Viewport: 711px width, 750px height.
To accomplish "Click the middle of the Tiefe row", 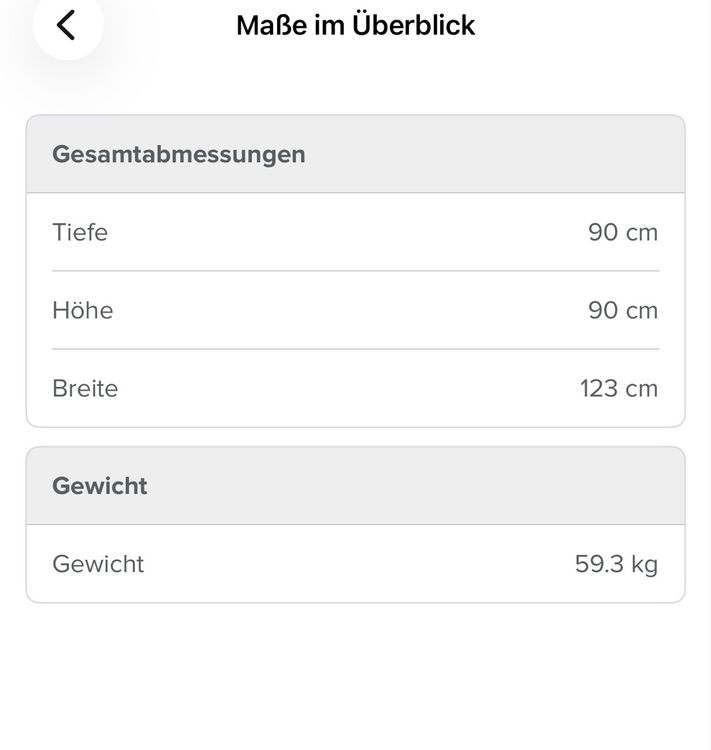I will pyautogui.click(x=356, y=232).
